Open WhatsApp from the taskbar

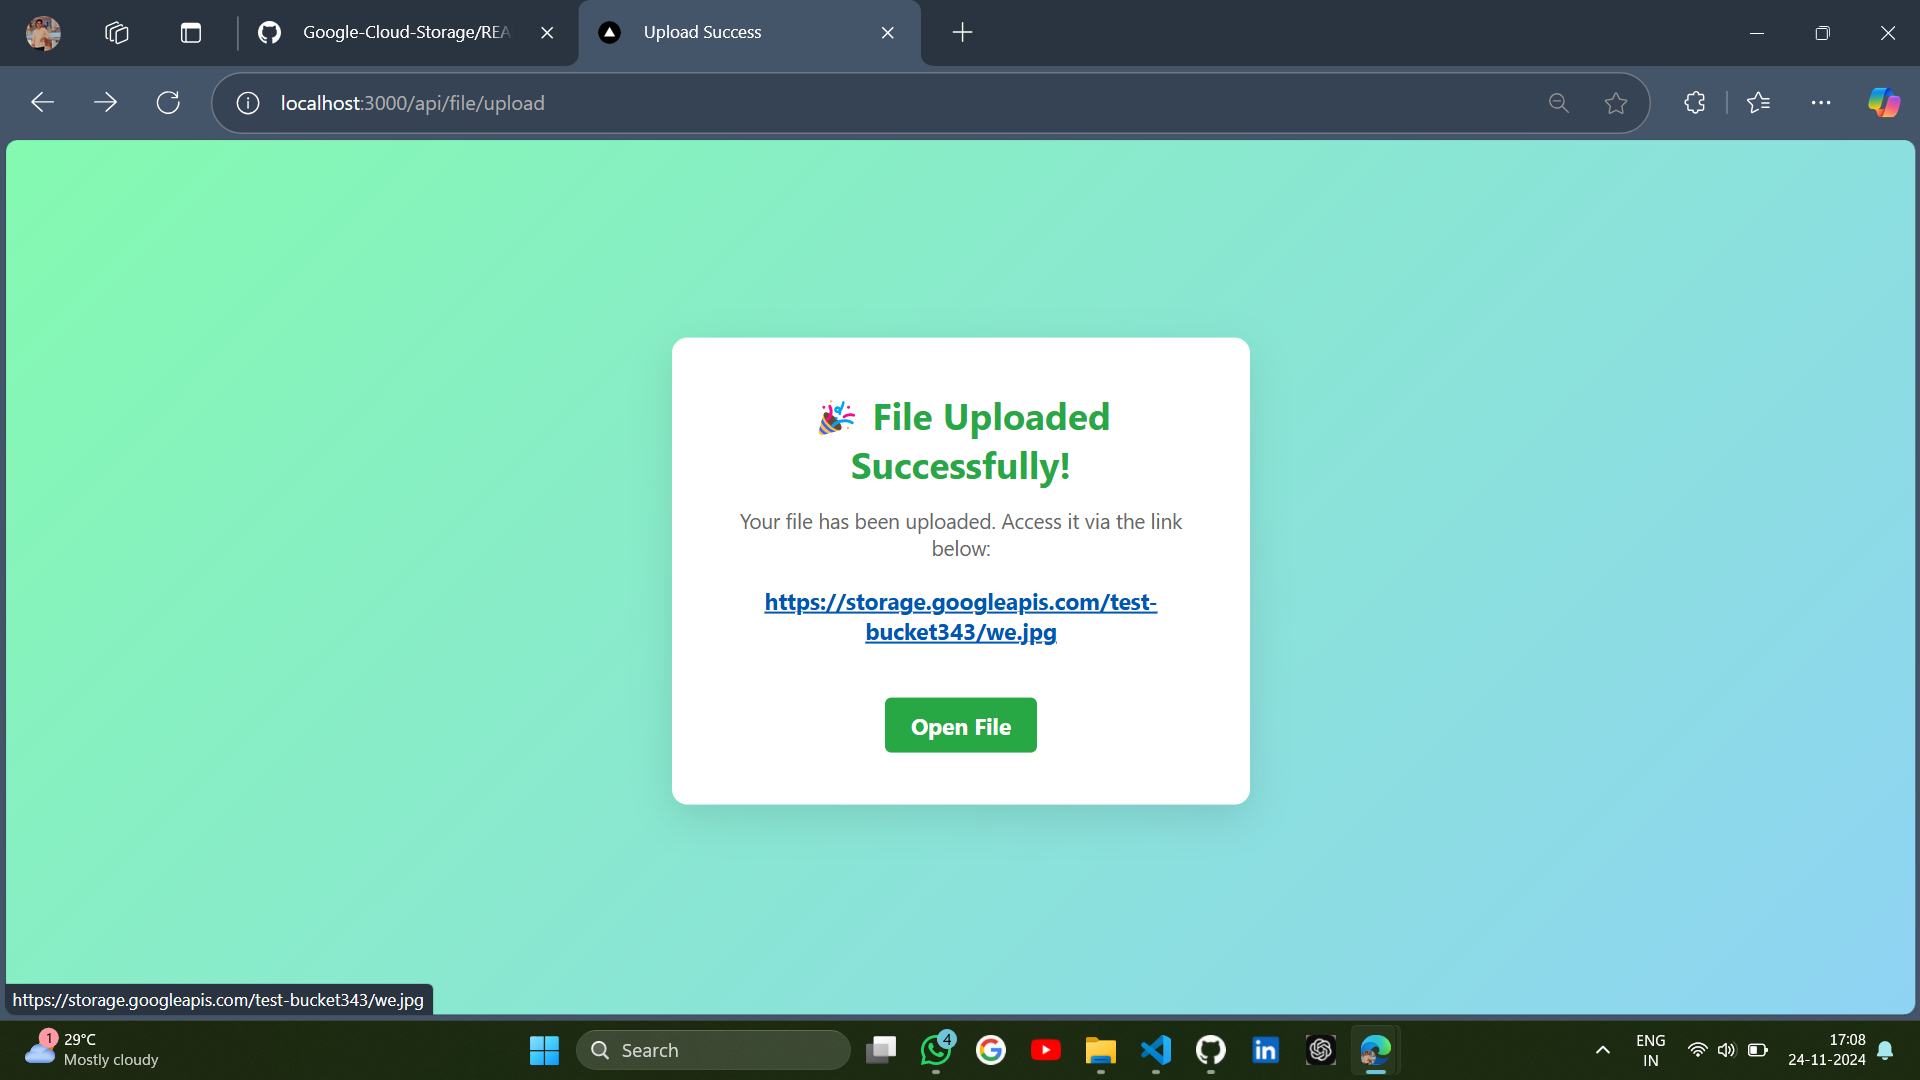pyautogui.click(x=936, y=1050)
